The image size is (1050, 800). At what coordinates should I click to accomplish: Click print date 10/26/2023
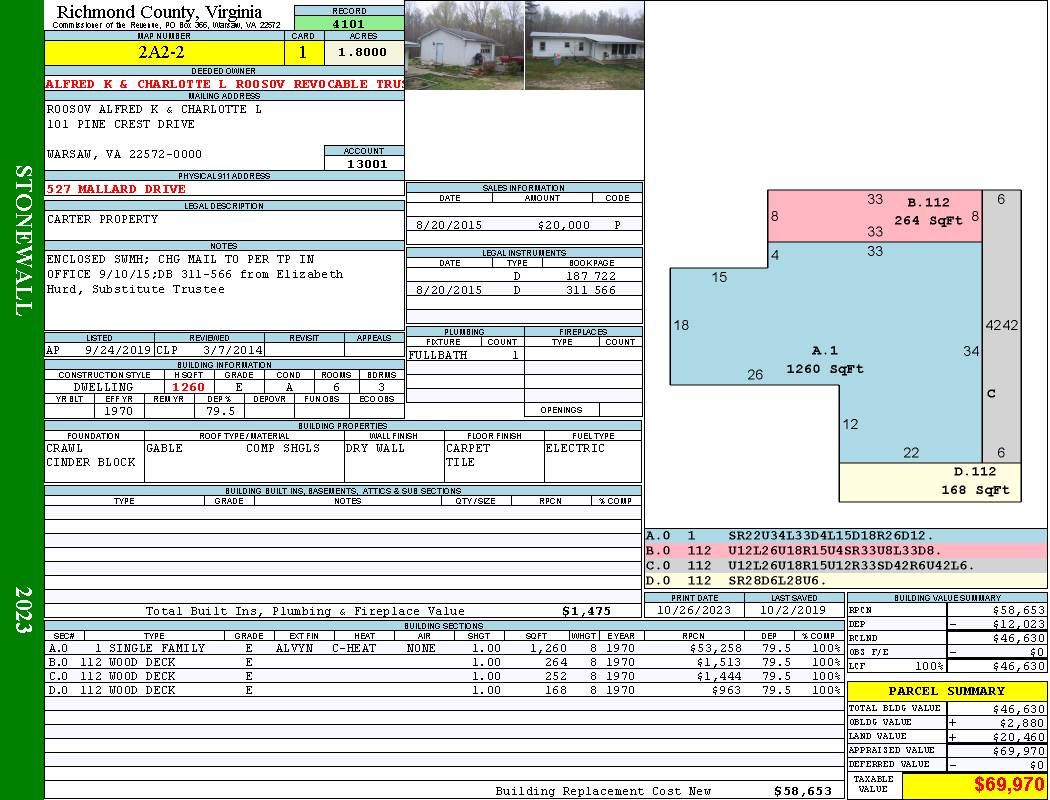click(x=694, y=611)
